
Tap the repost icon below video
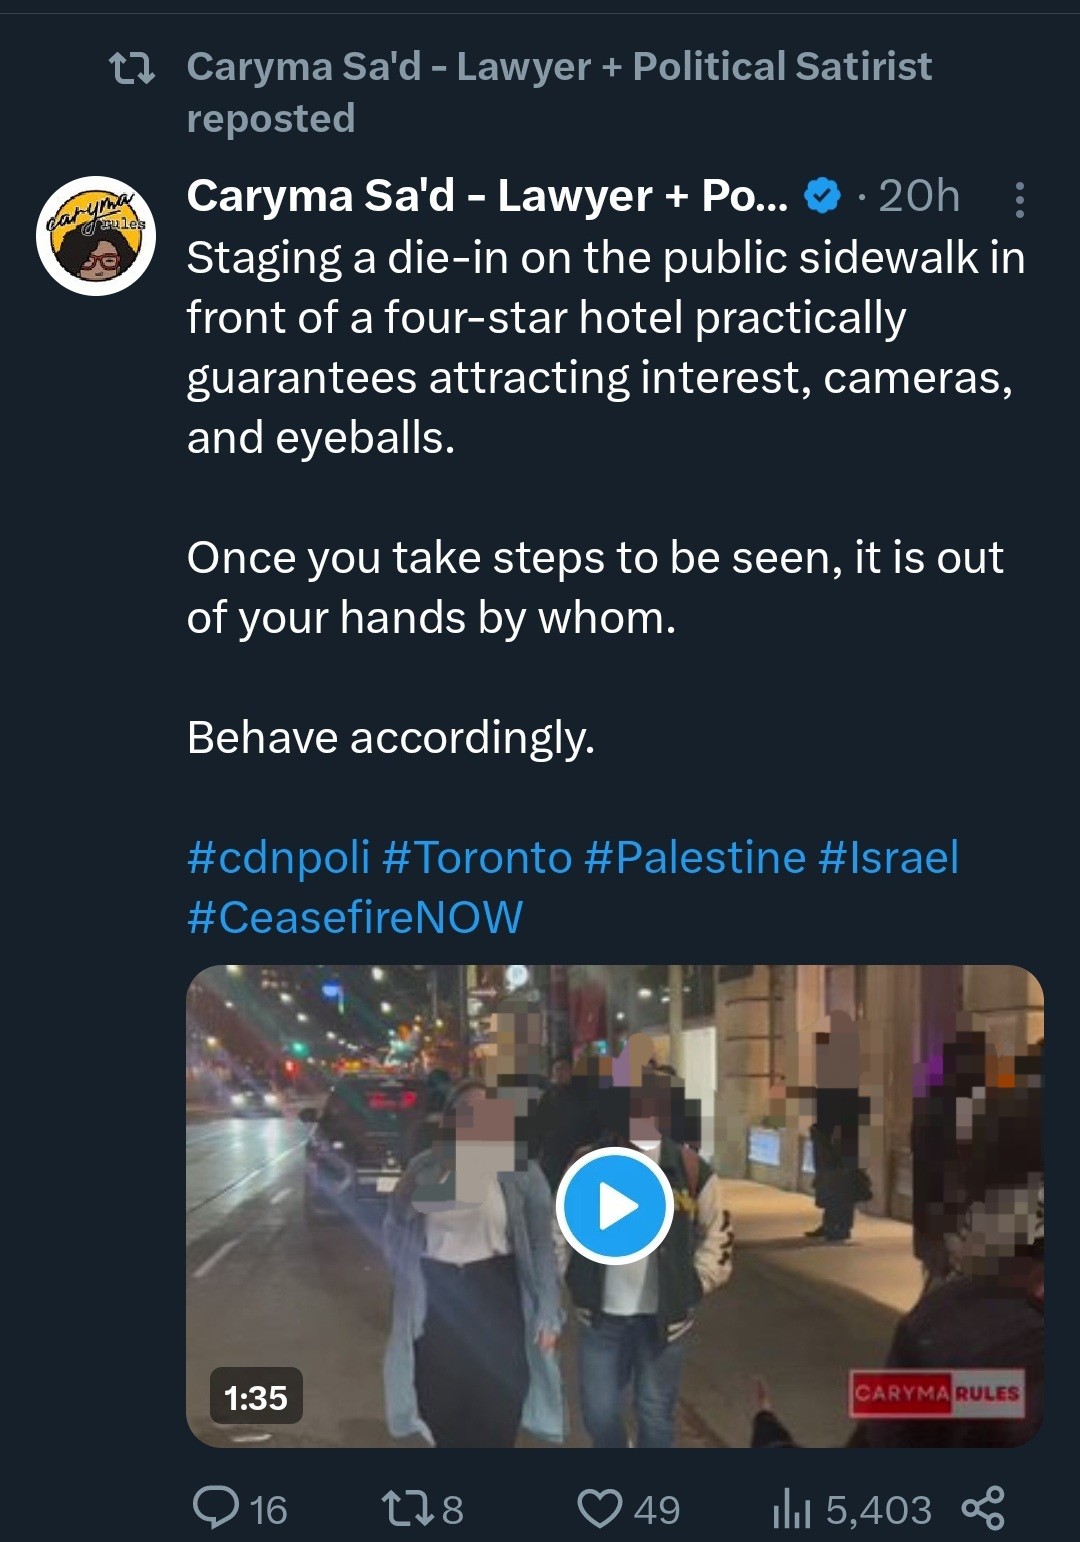(406, 1508)
